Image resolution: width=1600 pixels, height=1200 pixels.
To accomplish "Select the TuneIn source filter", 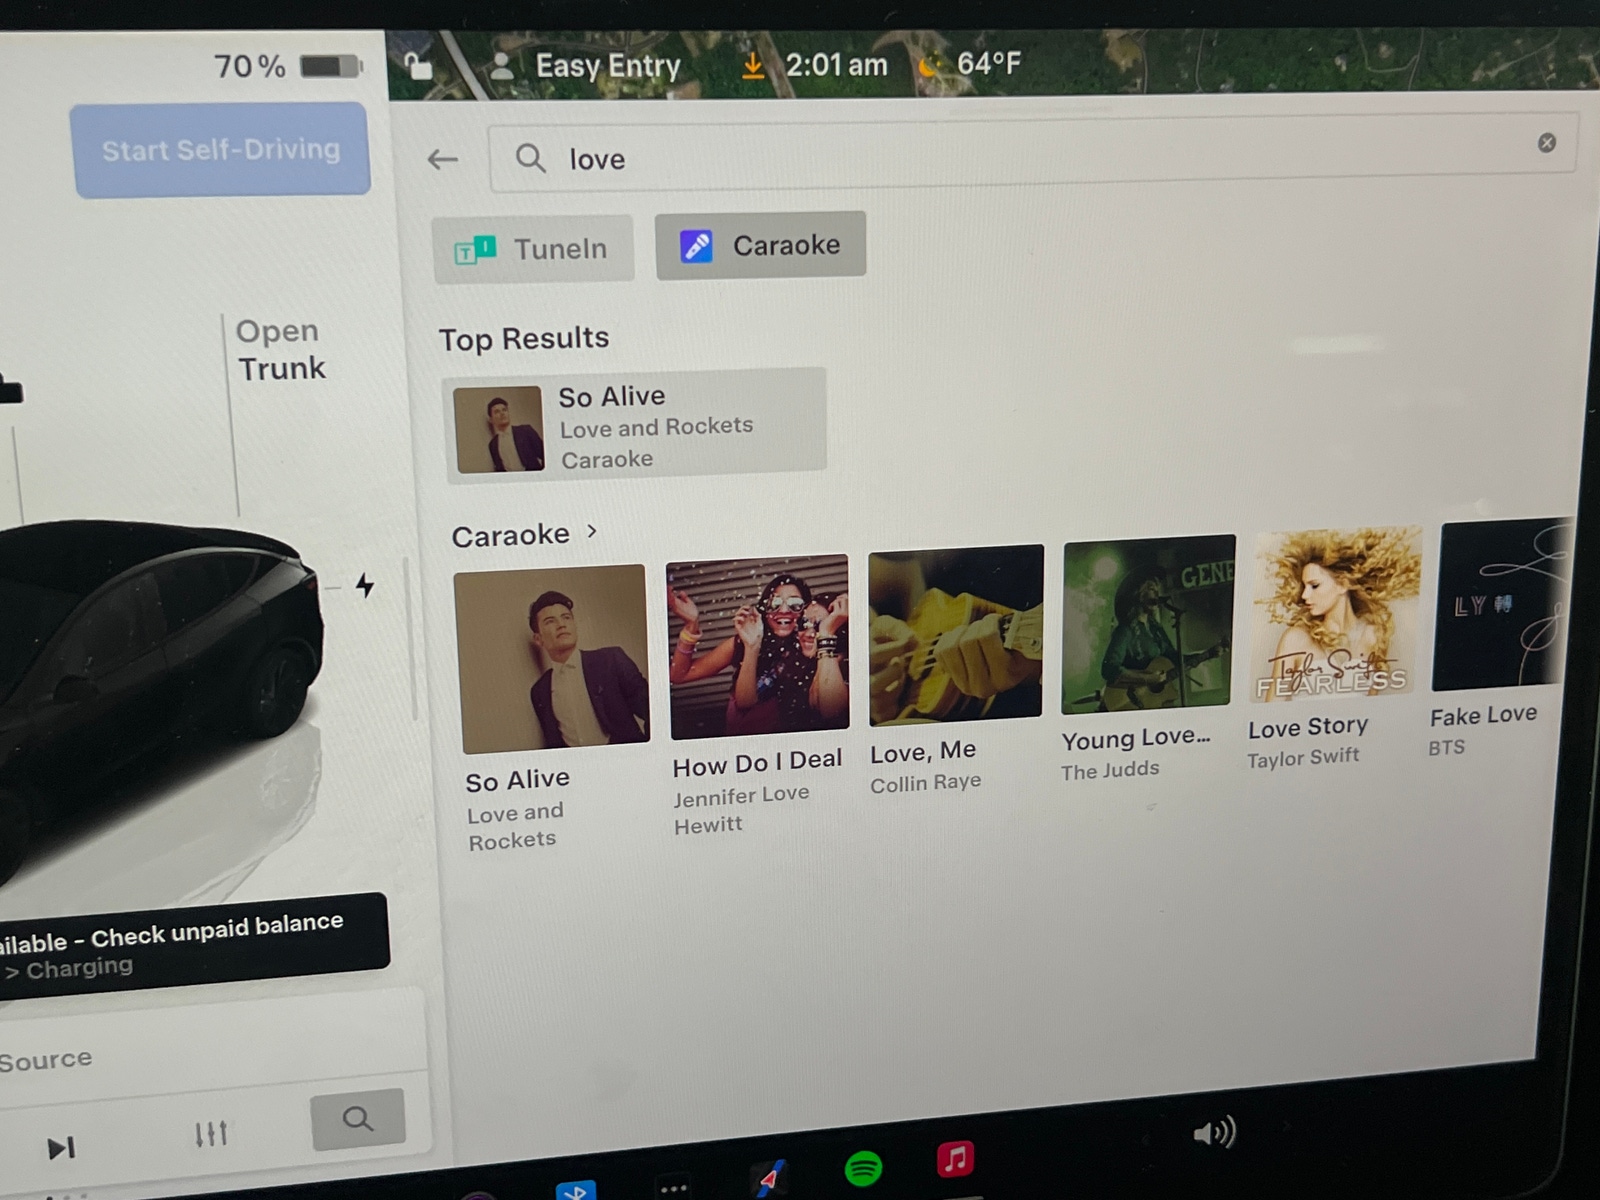I will pos(533,248).
